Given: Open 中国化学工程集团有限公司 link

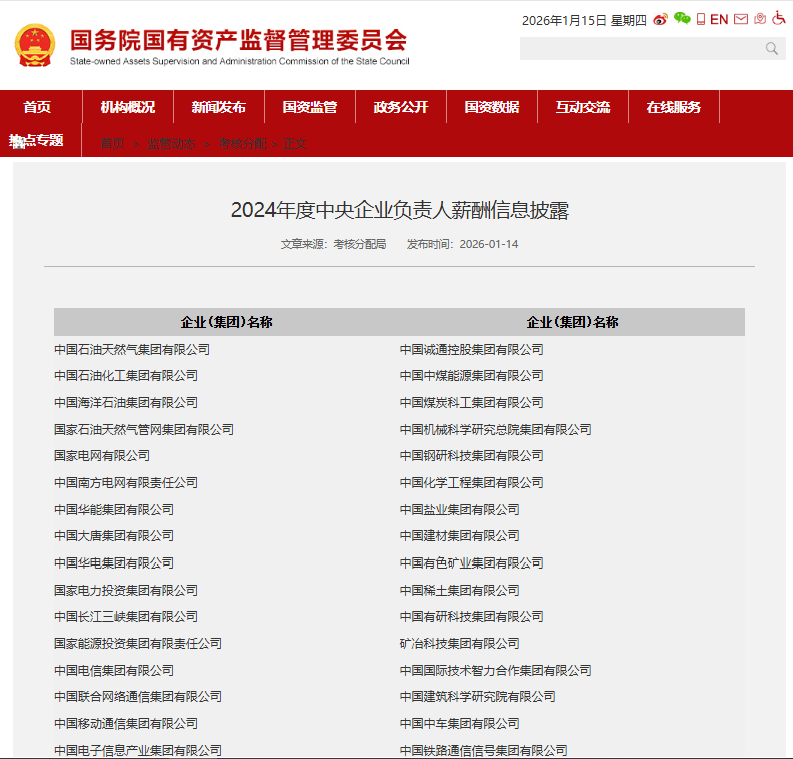Looking at the screenshot, I should coord(471,482).
